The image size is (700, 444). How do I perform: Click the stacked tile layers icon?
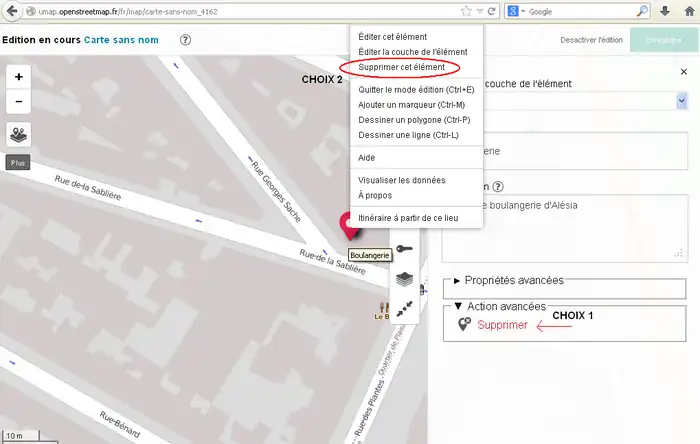pyautogui.click(x=405, y=279)
